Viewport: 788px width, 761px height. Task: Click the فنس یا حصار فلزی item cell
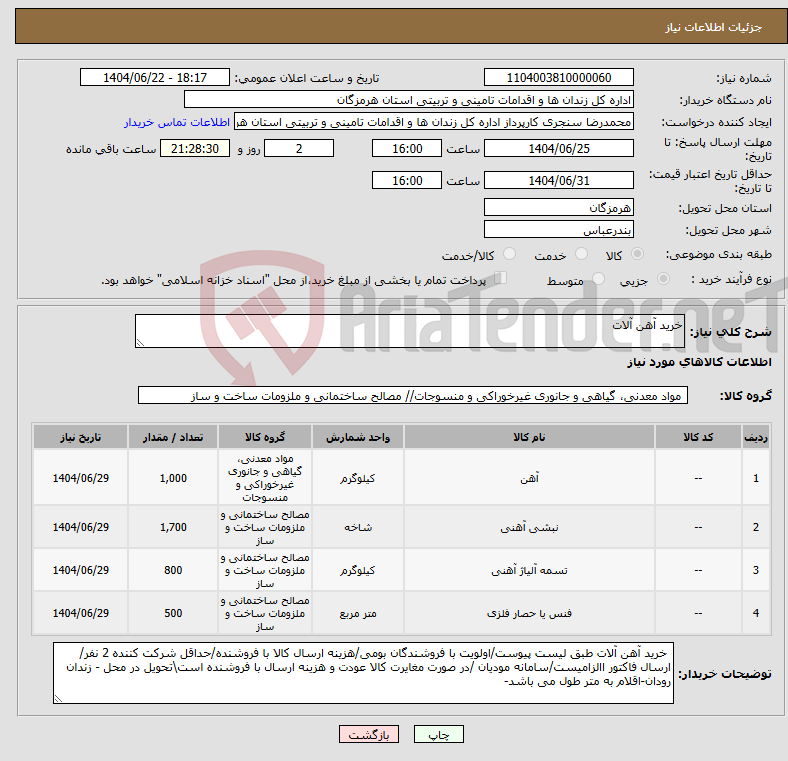pos(529,613)
